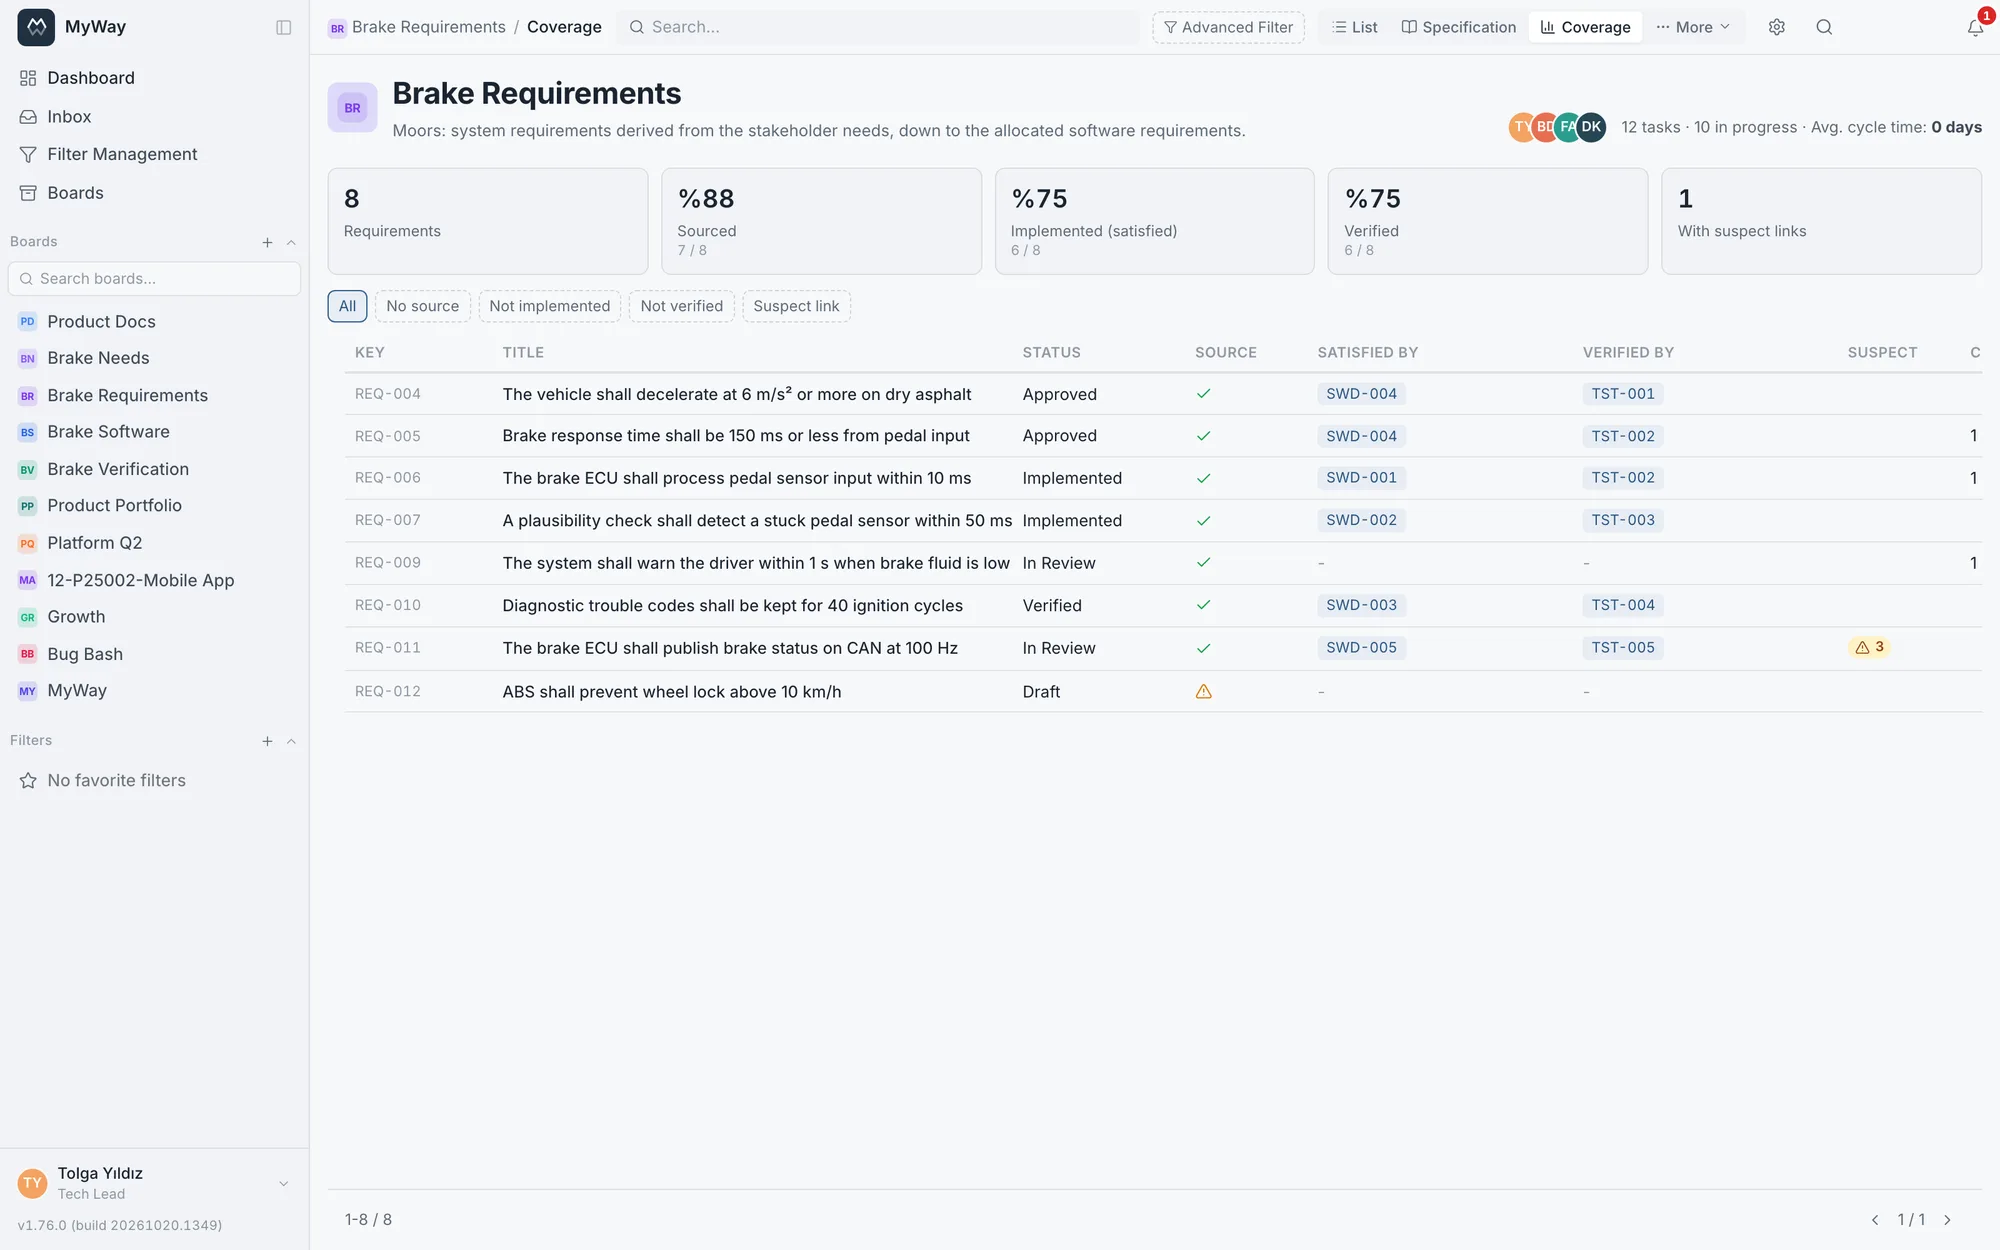Click the source checkmark in REQ-004 row
2000x1250 pixels.
(1204, 394)
